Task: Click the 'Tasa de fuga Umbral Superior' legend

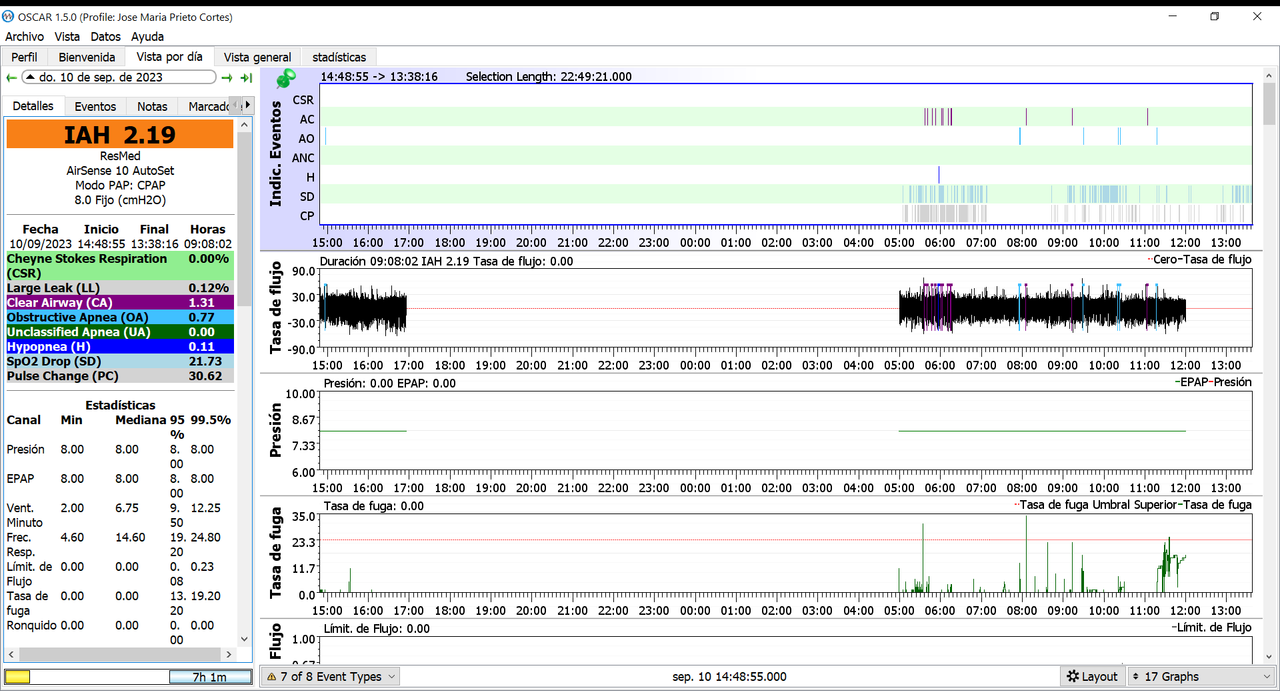Action: (x=1097, y=505)
